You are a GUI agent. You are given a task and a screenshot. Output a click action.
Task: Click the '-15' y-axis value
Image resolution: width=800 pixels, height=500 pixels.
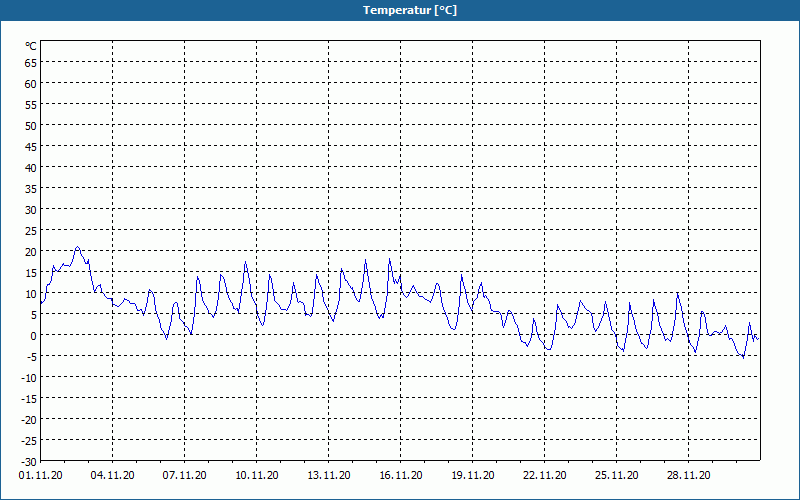coord(29,399)
